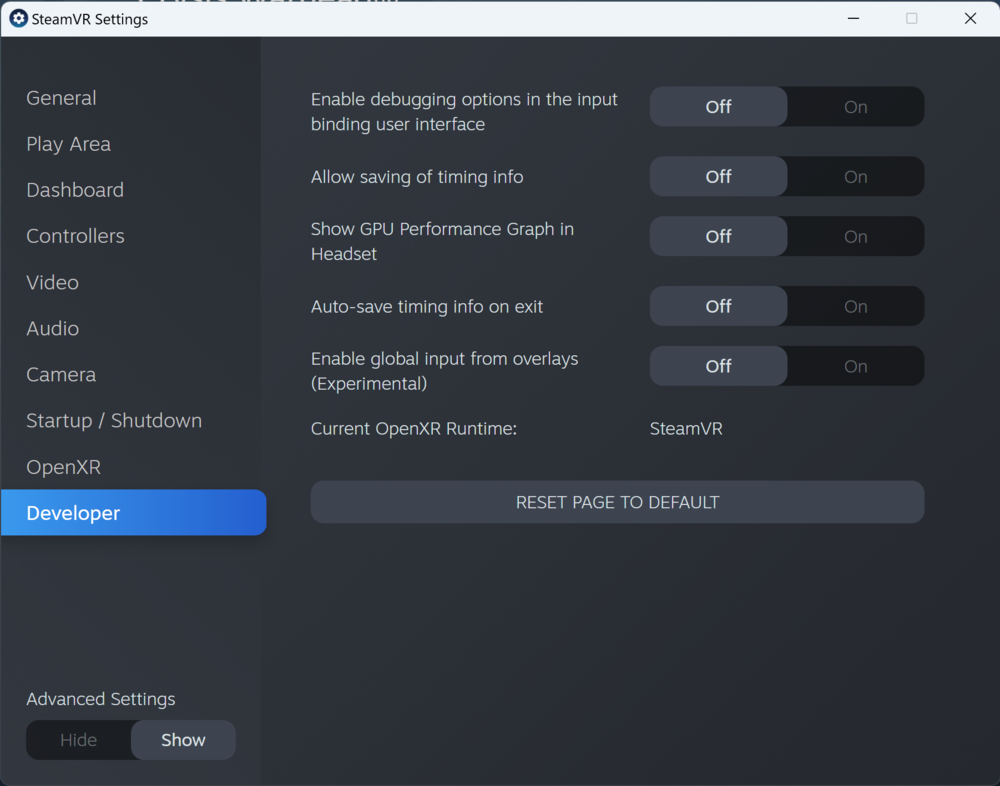Open the Controllers settings
This screenshot has width=1000, height=786.
(75, 236)
